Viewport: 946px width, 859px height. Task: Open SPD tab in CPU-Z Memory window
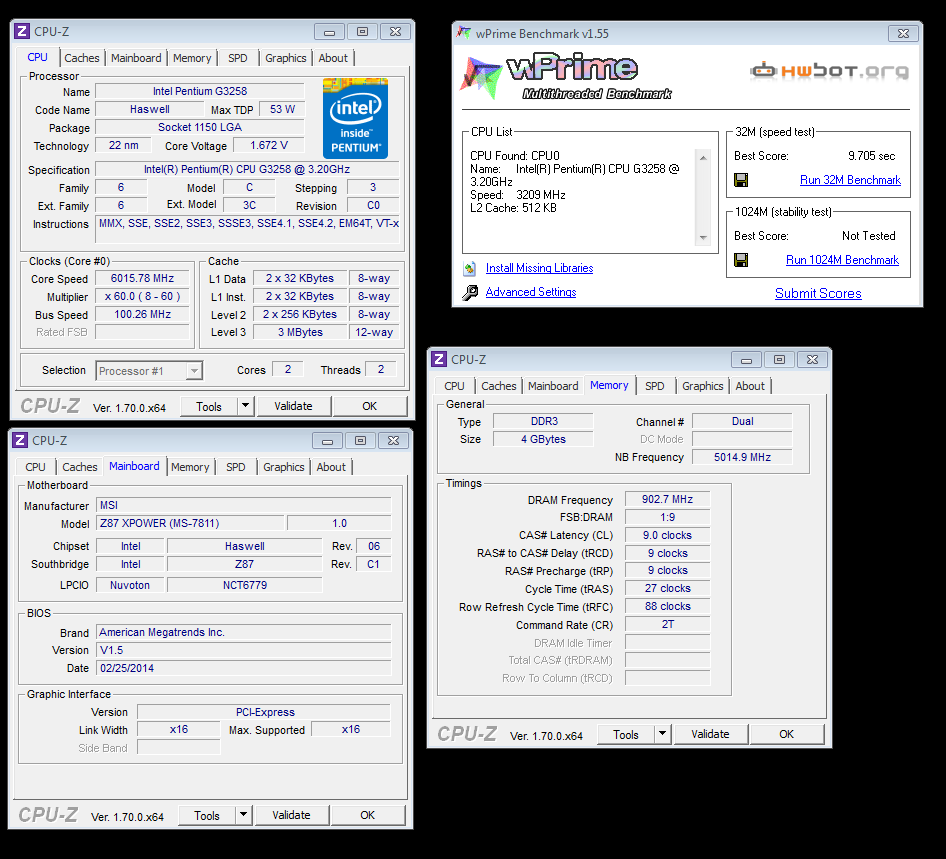pos(655,386)
